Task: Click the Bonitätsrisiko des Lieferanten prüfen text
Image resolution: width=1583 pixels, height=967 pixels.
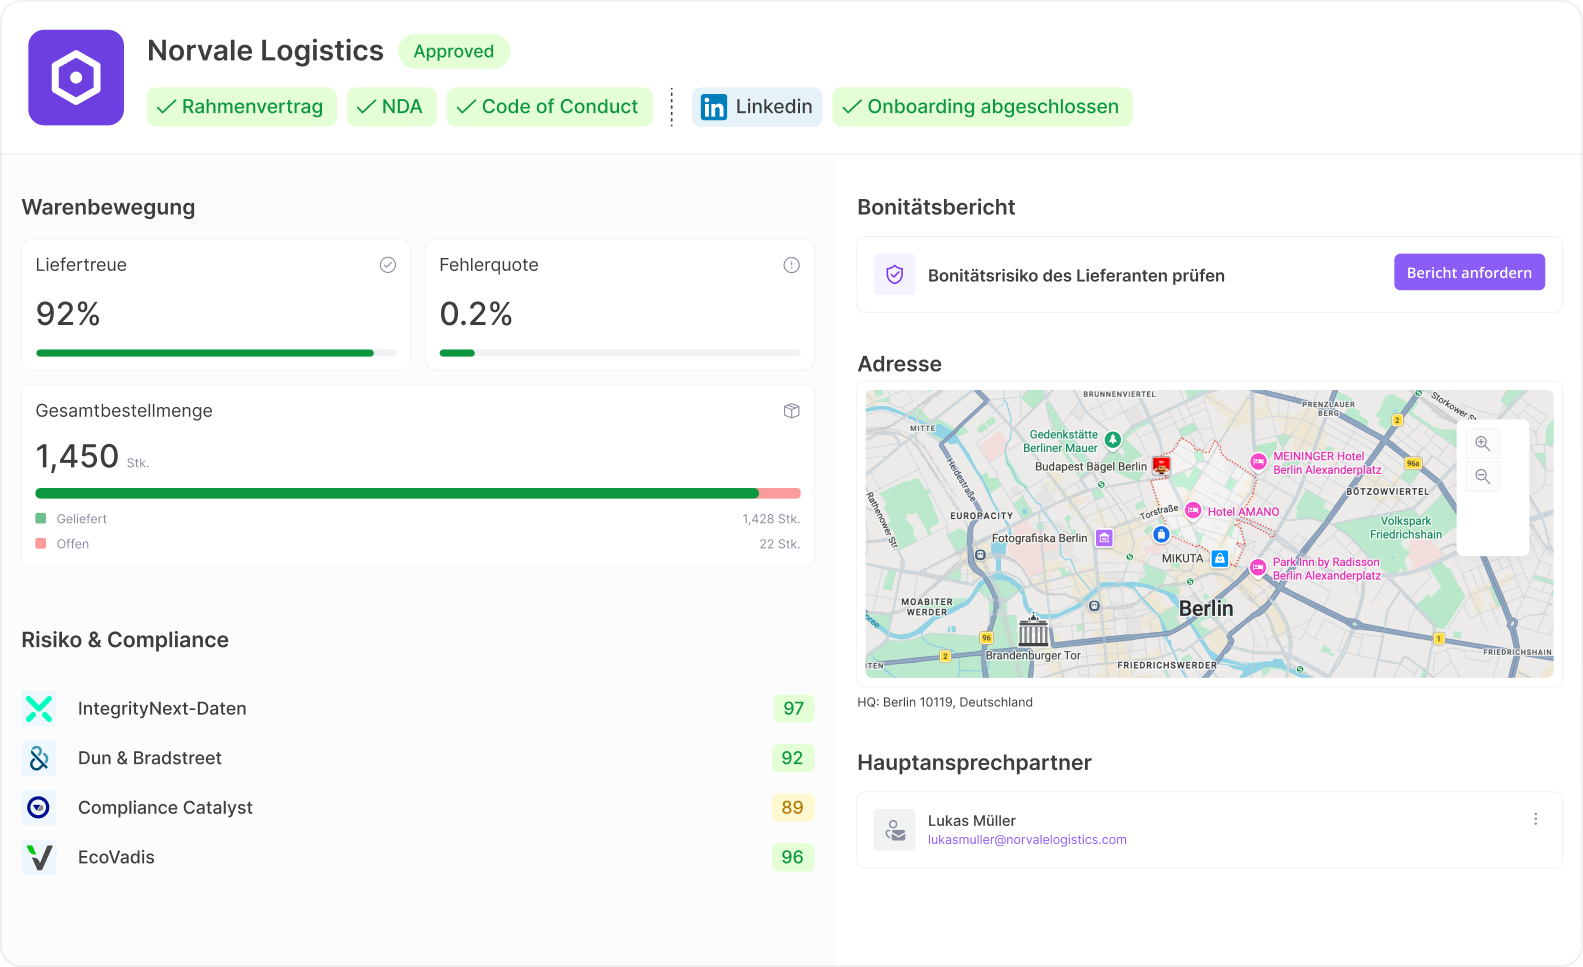Action: pyautogui.click(x=1076, y=276)
